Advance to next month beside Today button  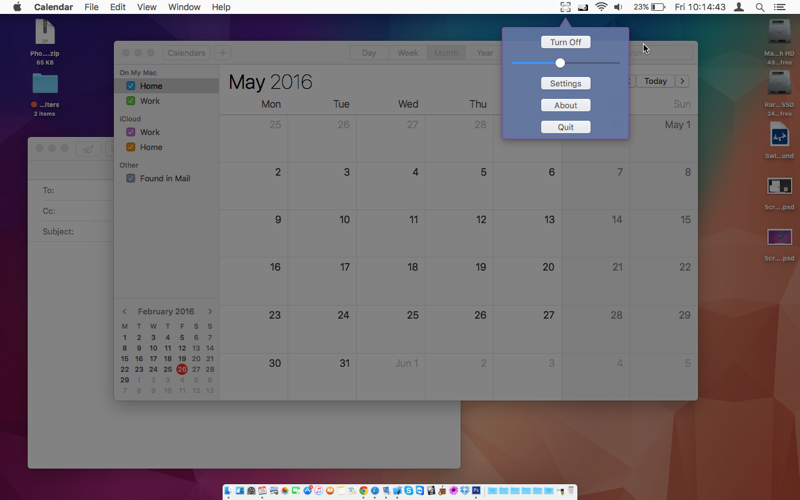click(x=682, y=81)
